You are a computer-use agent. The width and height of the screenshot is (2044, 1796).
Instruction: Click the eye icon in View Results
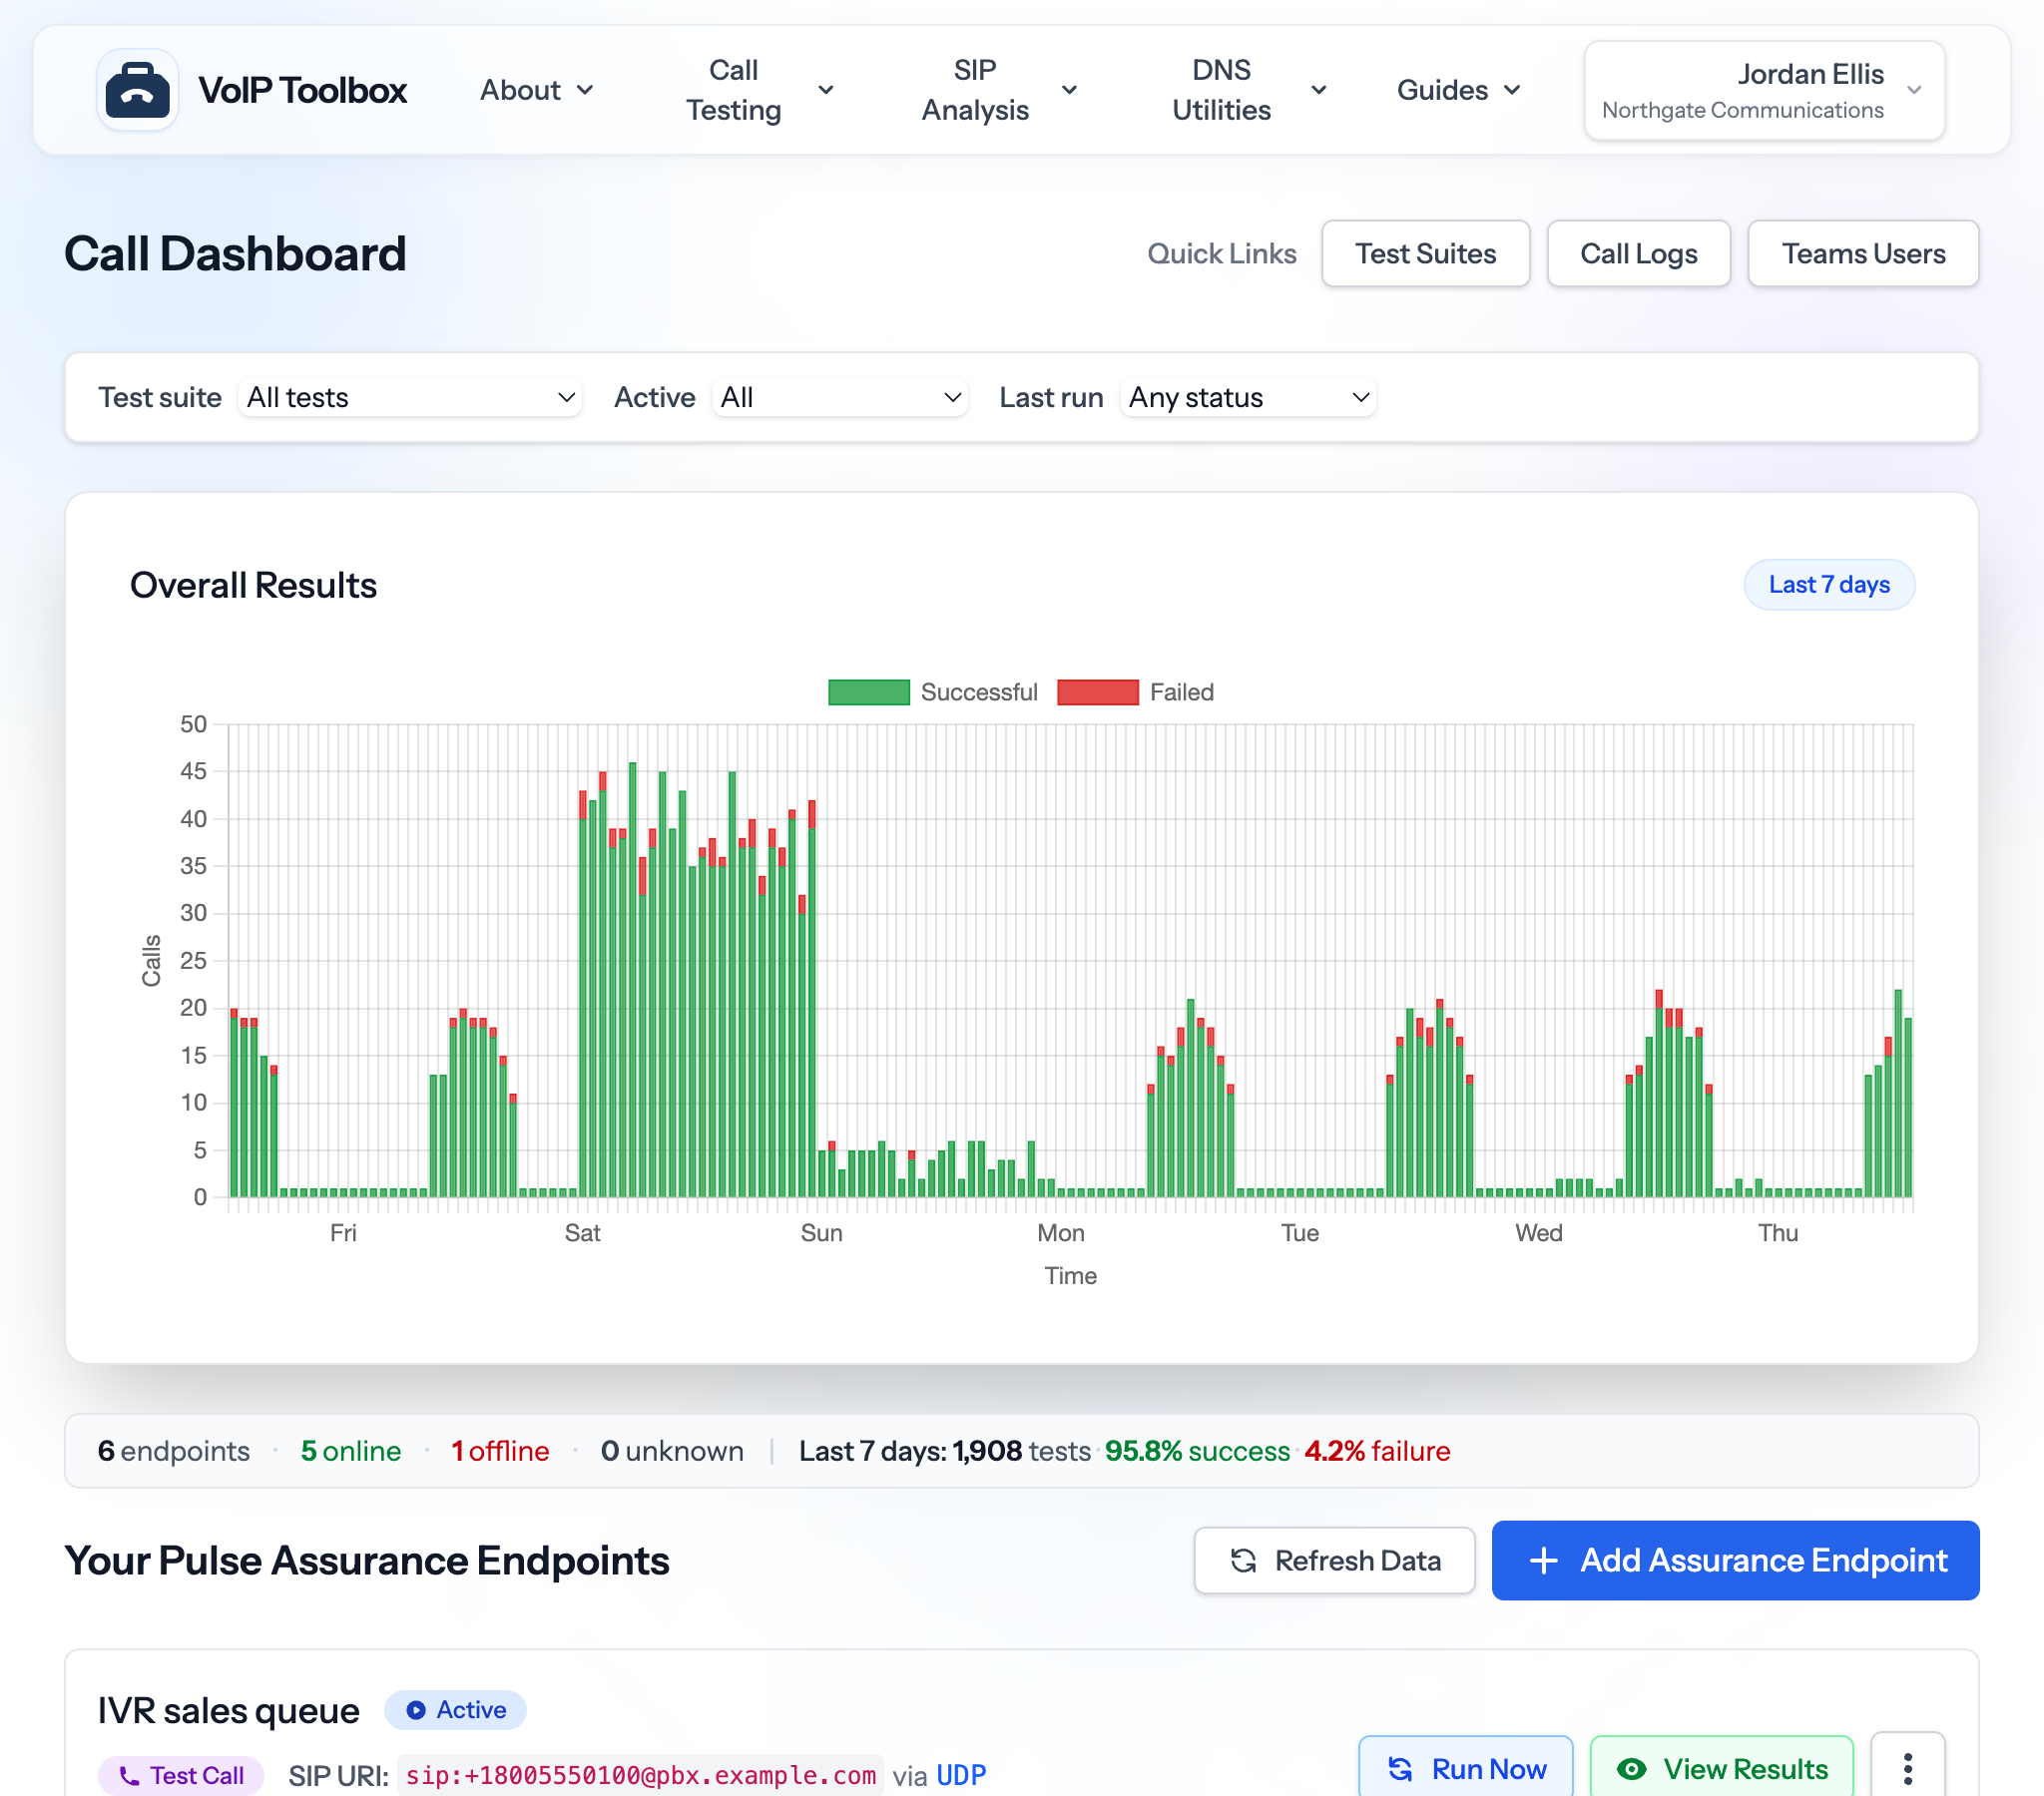click(1631, 1769)
